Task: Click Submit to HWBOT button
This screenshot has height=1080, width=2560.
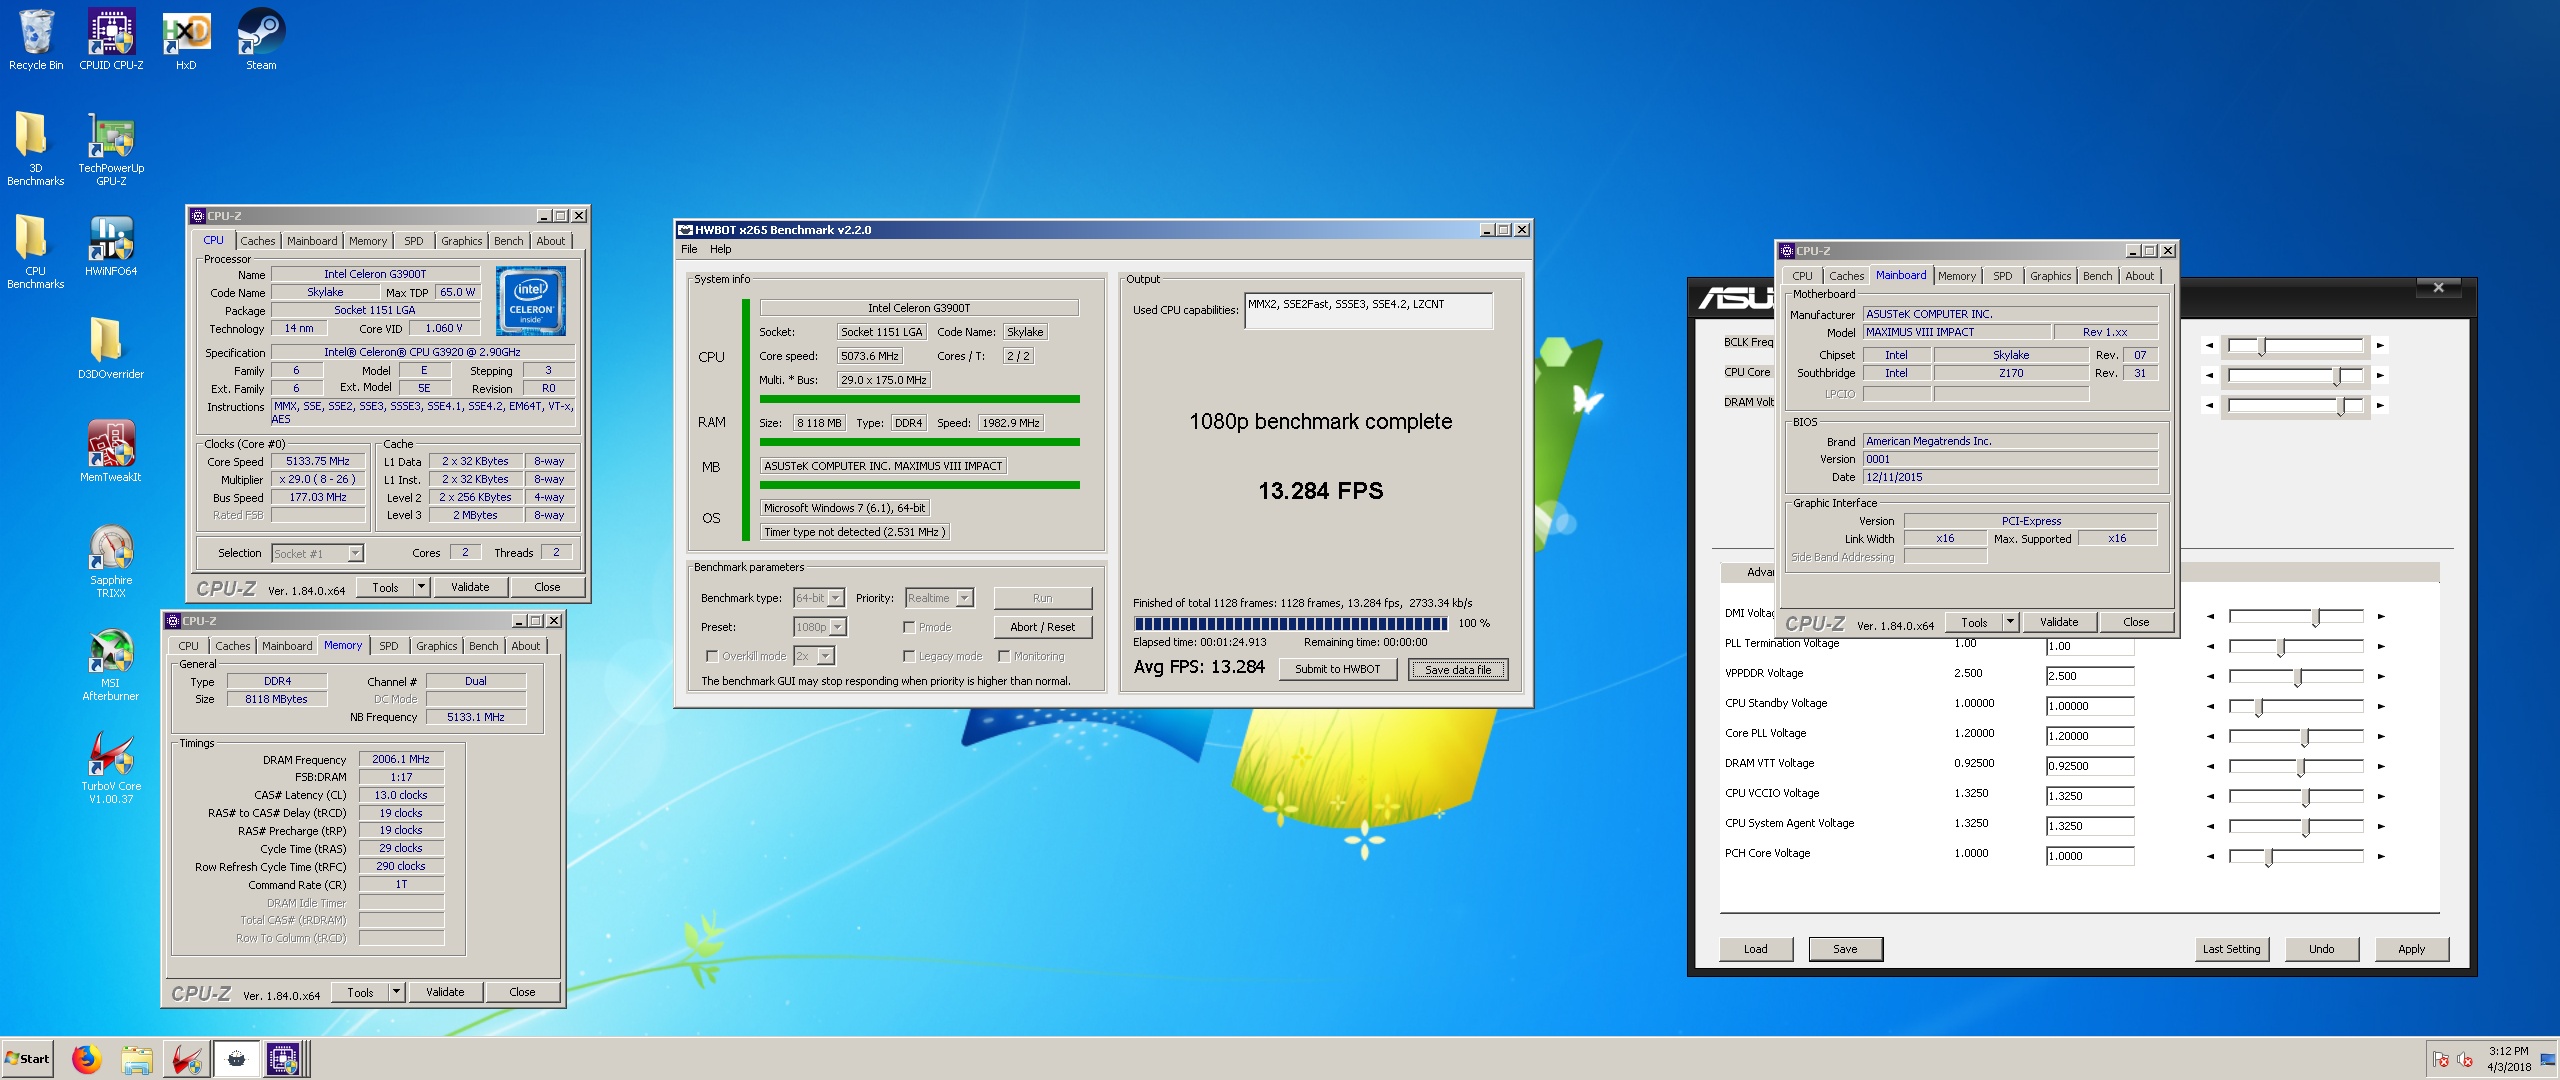Action: [1338, 669]
